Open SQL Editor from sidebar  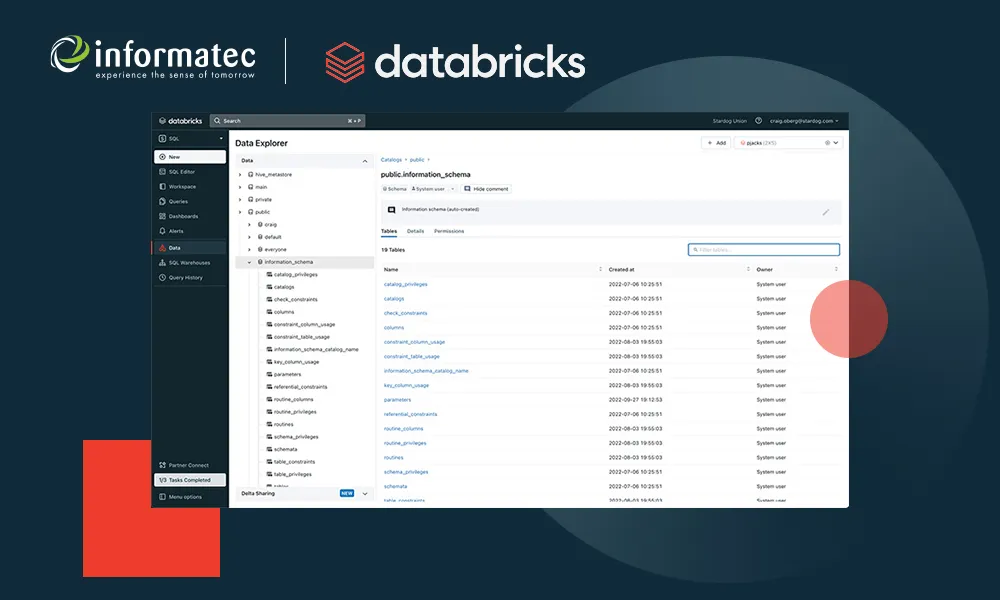(177, 172)
